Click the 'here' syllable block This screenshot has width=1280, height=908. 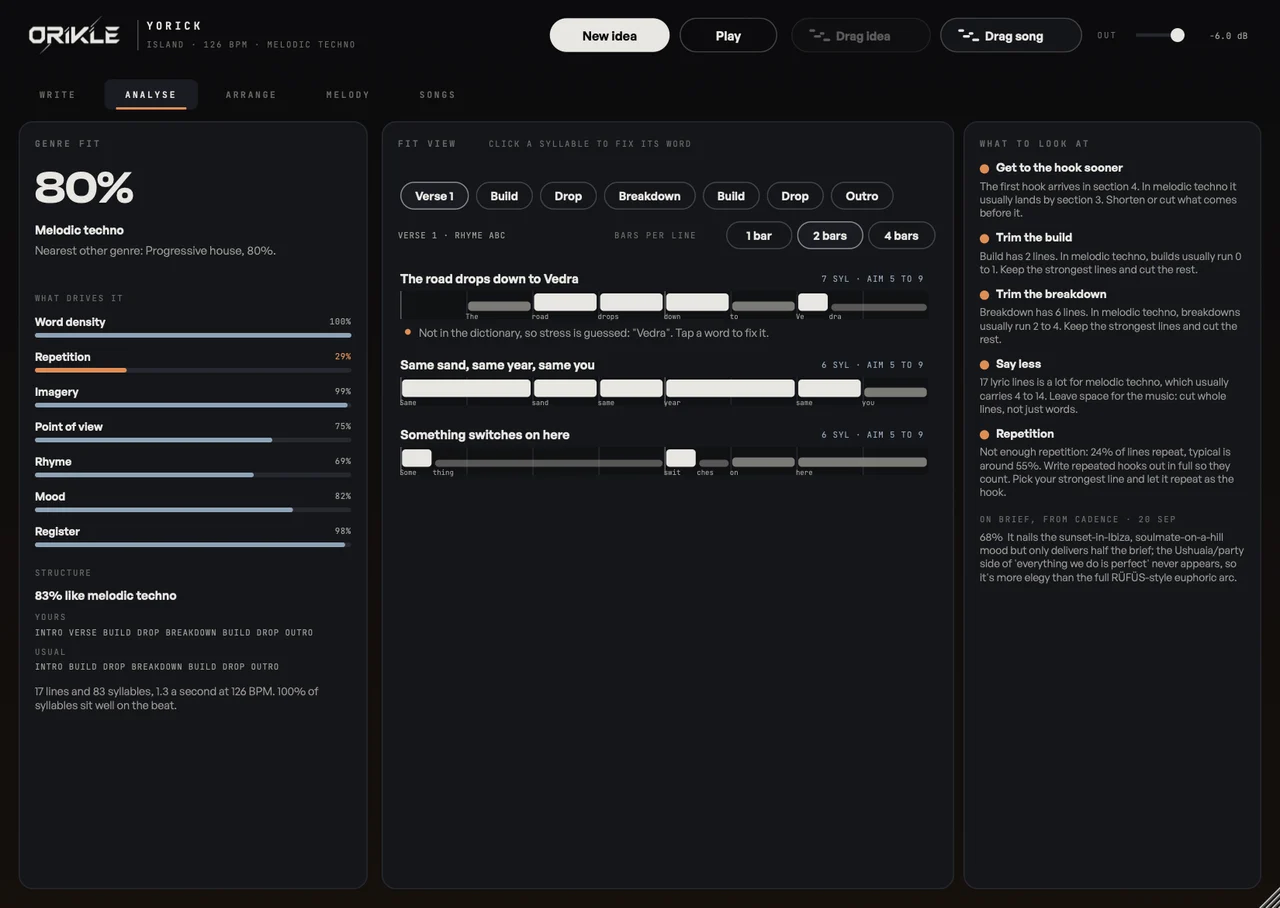point(862,462)
